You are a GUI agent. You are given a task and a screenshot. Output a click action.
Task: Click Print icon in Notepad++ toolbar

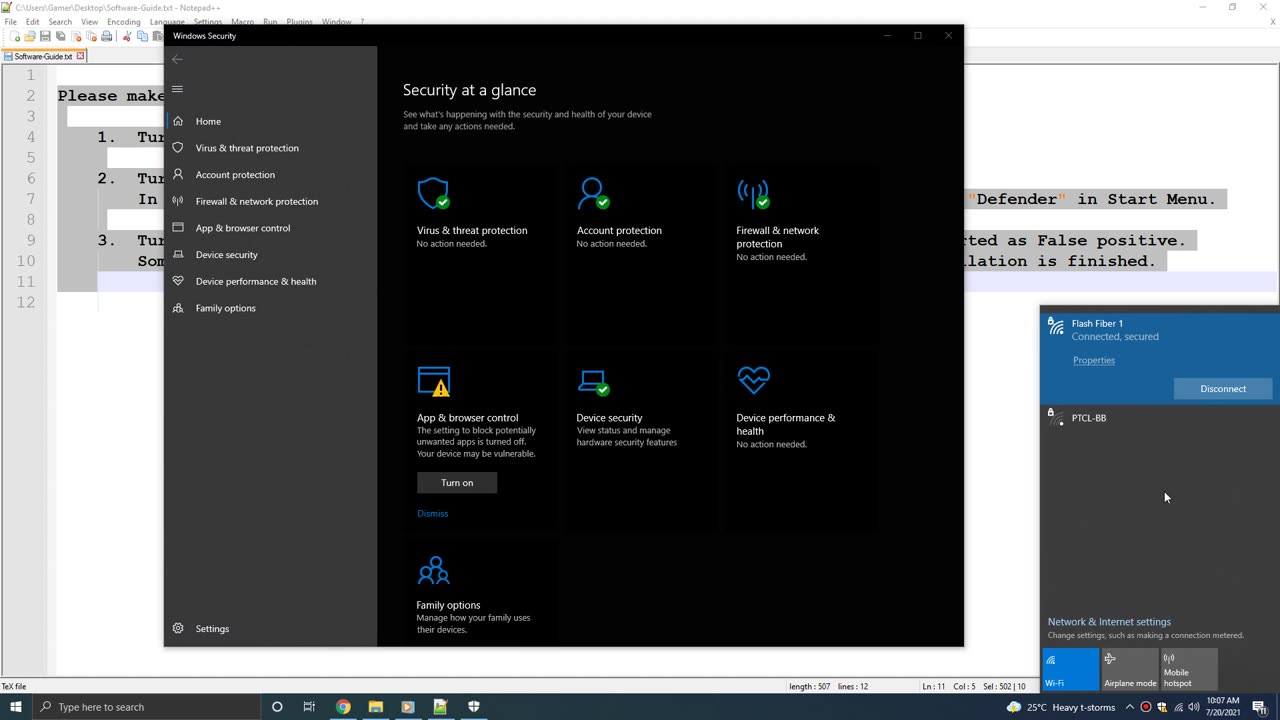pyautogui.click(x=106, y=36)
